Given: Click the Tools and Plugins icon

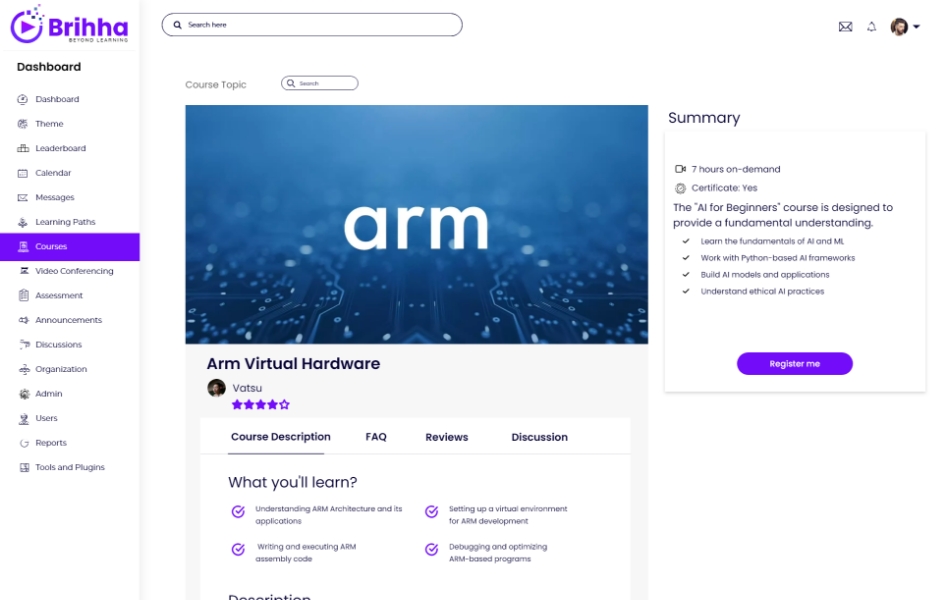Looking at the screenshot, I should tap(24, 468).
